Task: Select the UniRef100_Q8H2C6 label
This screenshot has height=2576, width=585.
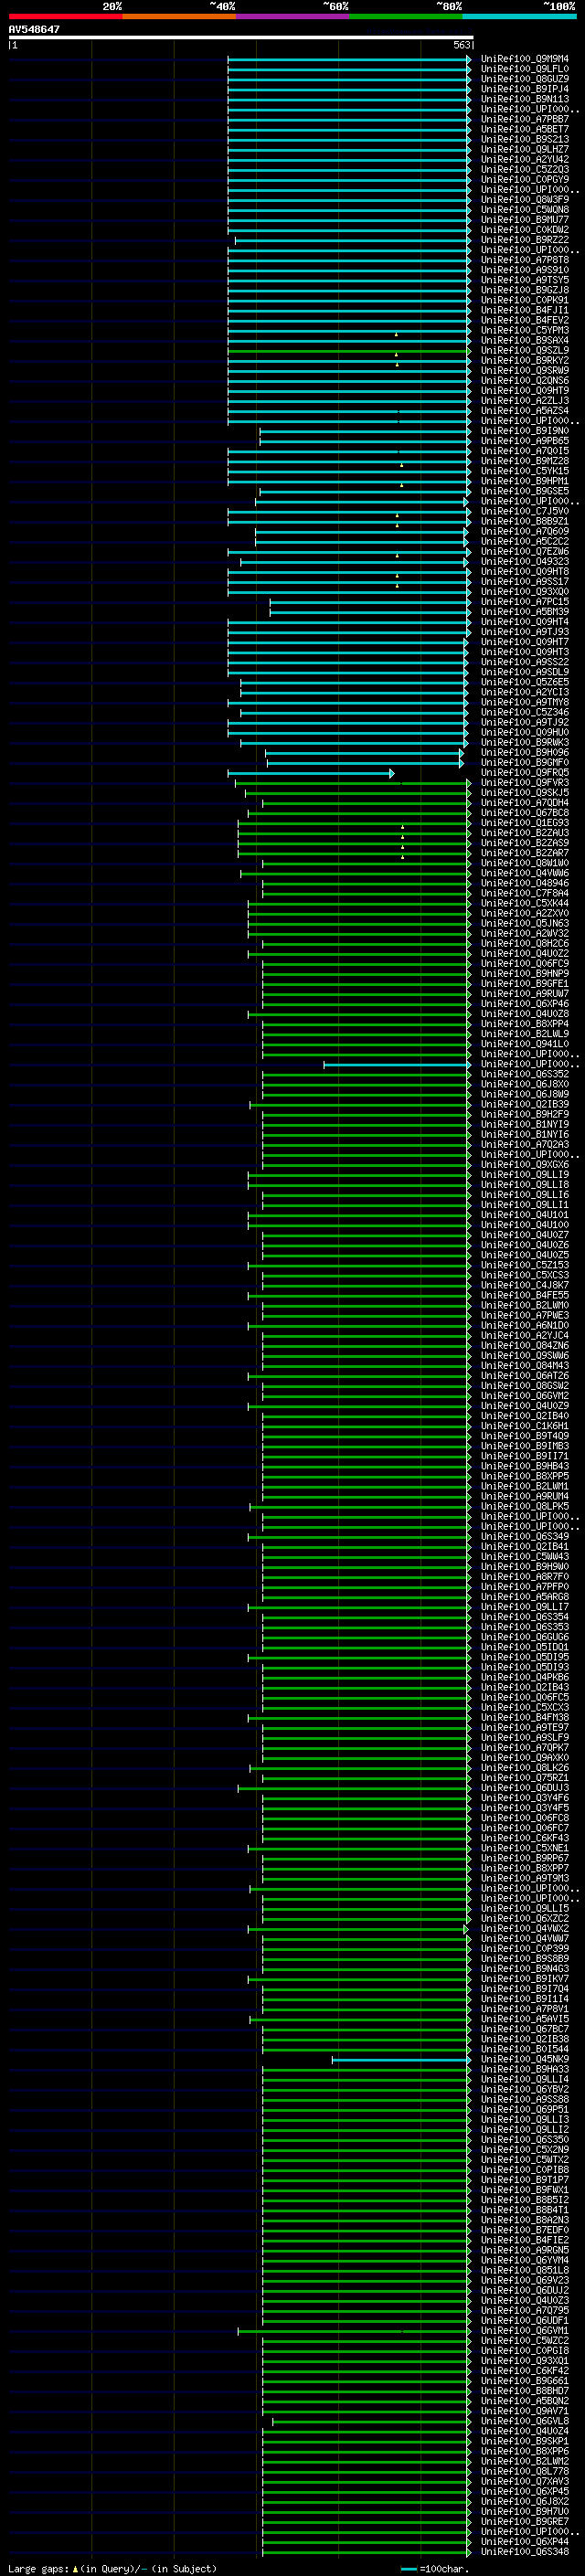Action: [525, 943]
